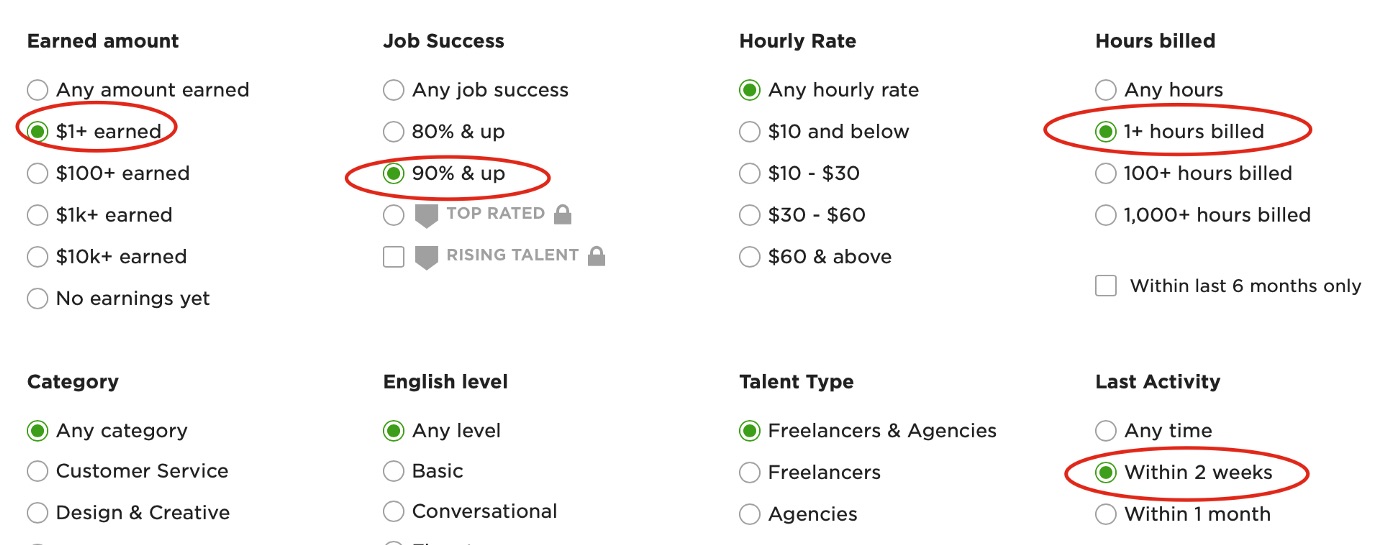Click the Top Rated badge icon

(426, 215)
